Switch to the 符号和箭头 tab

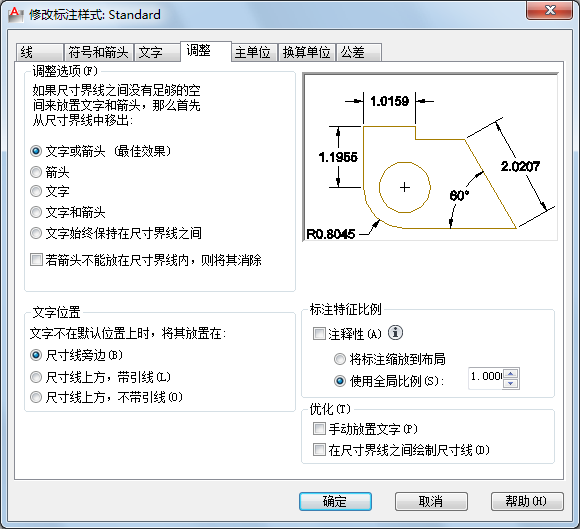(98, 52)
